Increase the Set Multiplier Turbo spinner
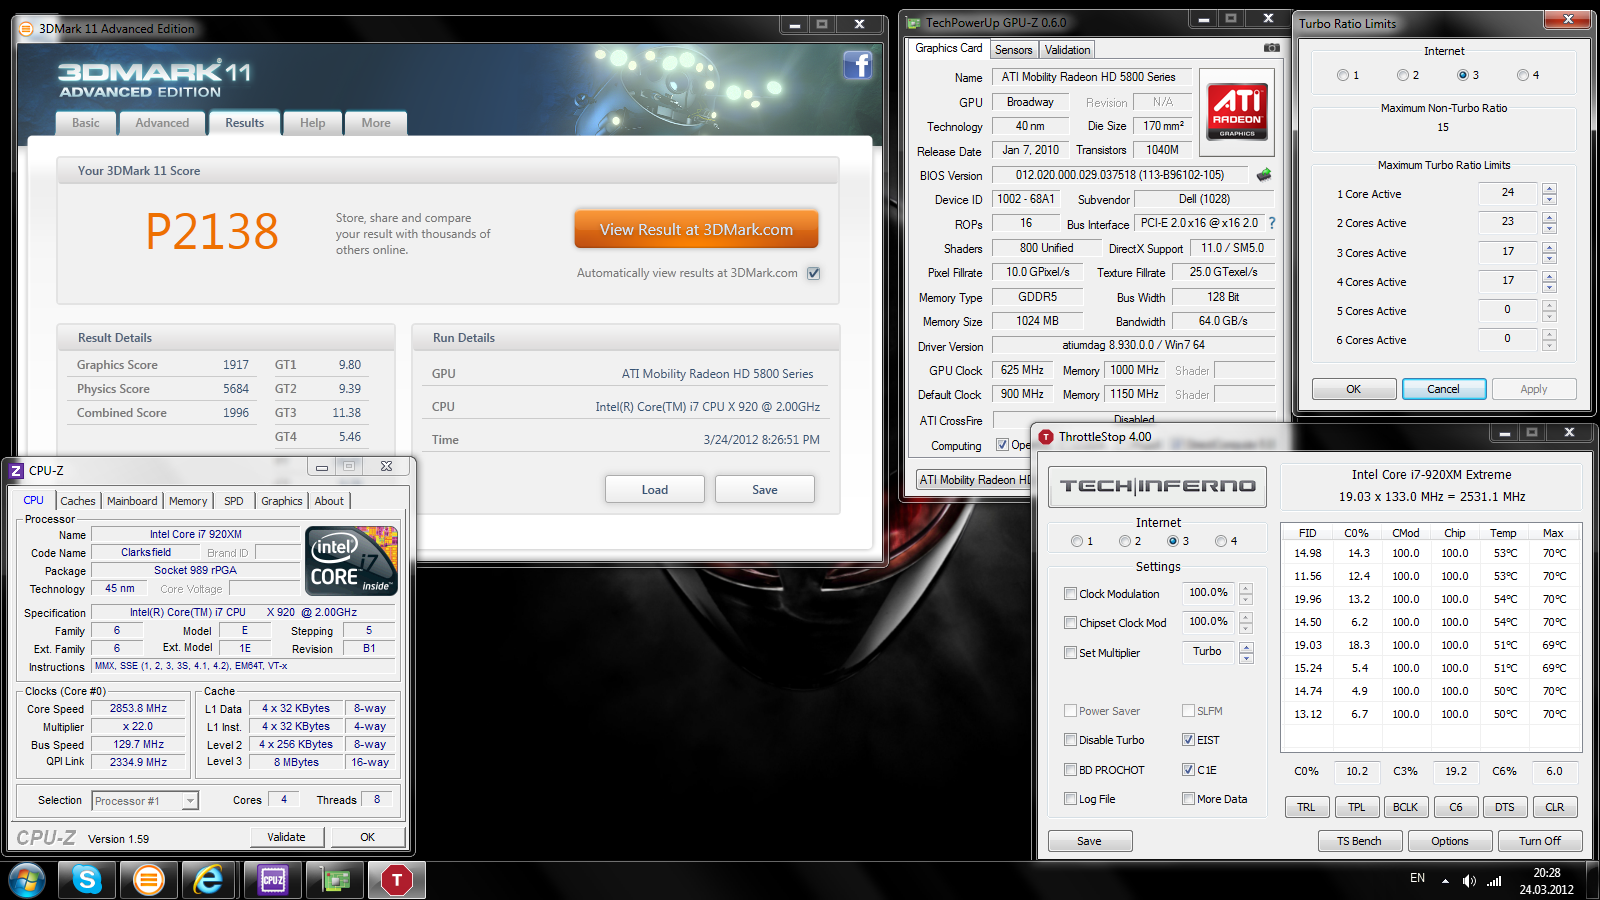The image size is (1600, 900). coord(1246,647)
